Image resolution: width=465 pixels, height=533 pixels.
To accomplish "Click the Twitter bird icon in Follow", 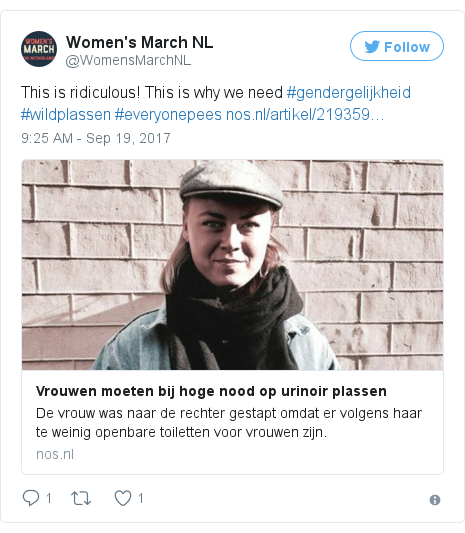I will (372, 47).
